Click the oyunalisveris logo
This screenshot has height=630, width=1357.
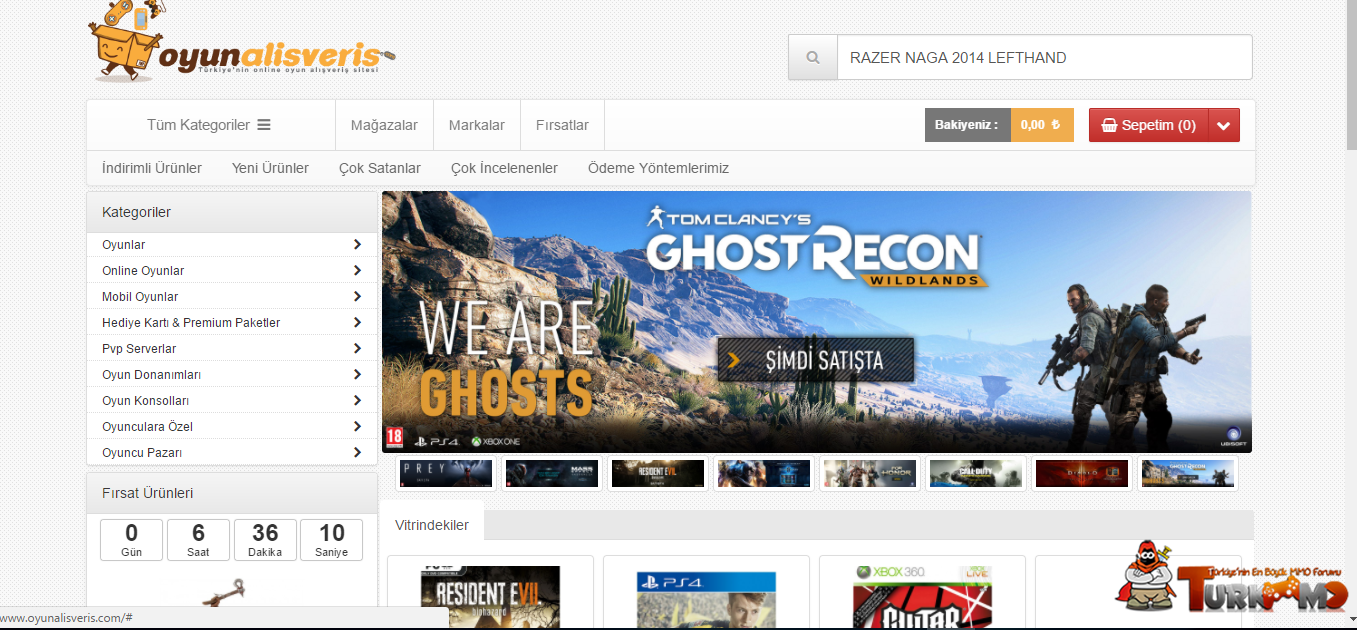(x=242, y=43)
